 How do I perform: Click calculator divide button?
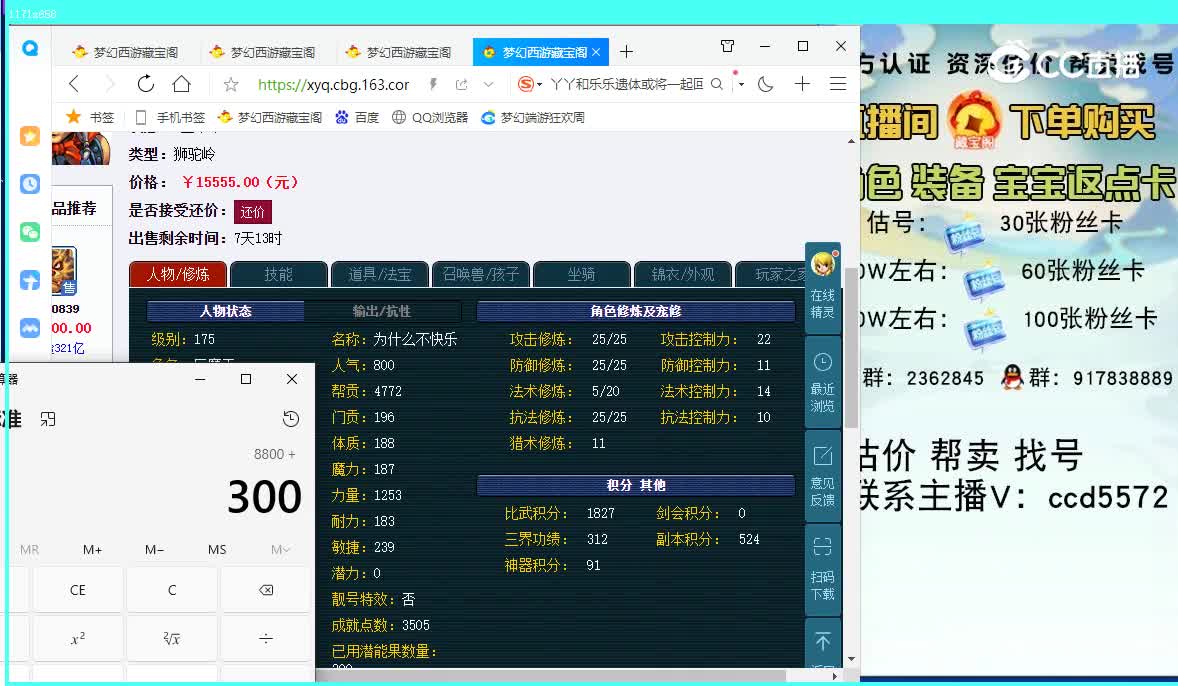266,639
